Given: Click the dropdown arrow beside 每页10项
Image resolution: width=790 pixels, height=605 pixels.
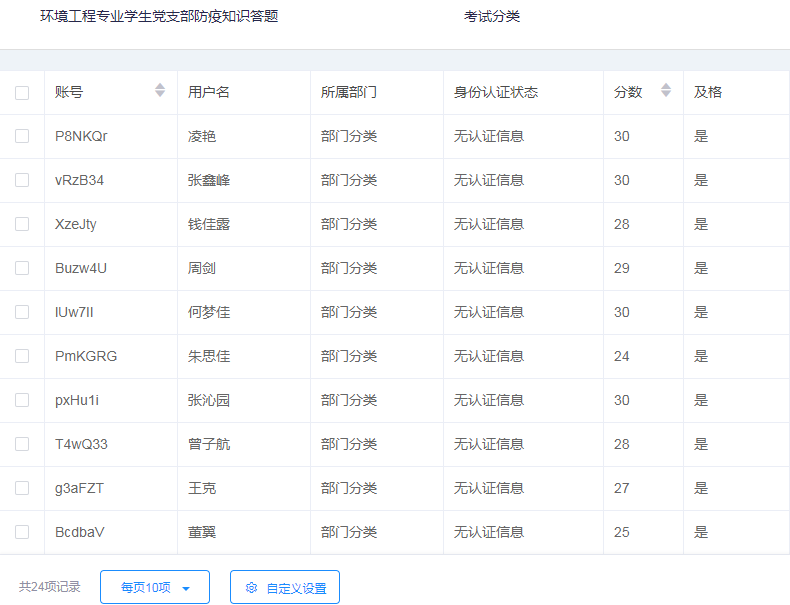Looking at the screenshot, I should coord(186,588).
